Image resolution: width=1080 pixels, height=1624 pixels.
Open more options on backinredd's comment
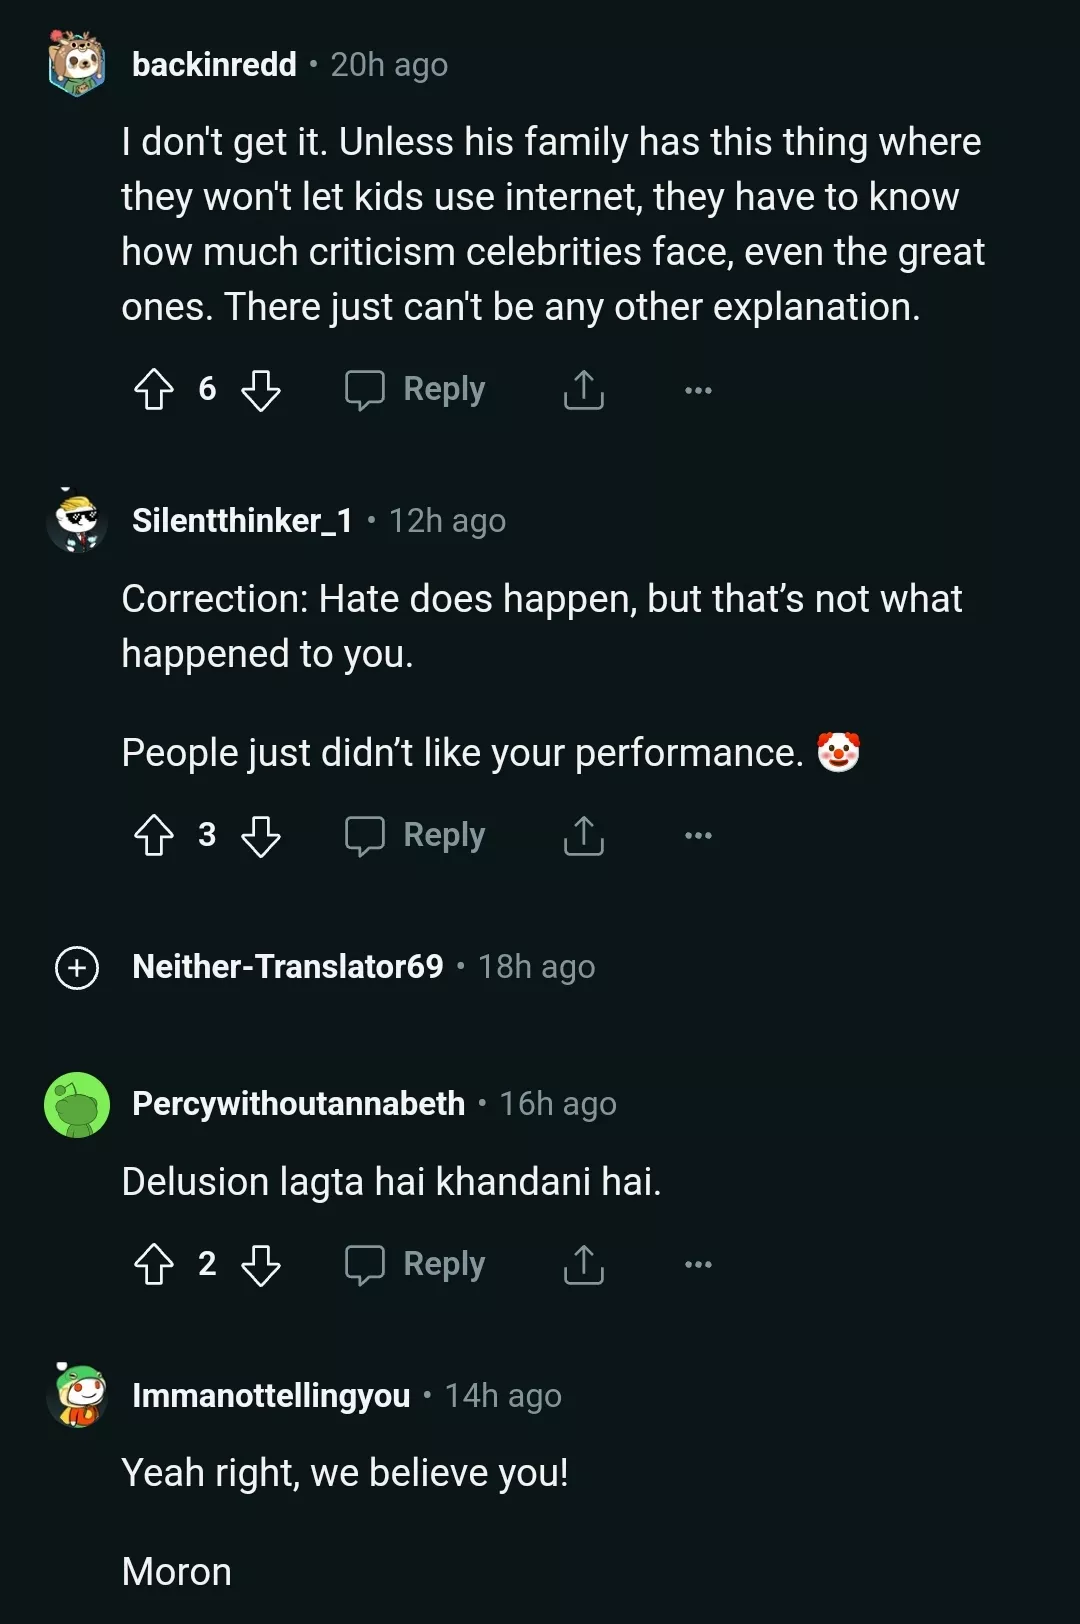click(x=698, y=389)
